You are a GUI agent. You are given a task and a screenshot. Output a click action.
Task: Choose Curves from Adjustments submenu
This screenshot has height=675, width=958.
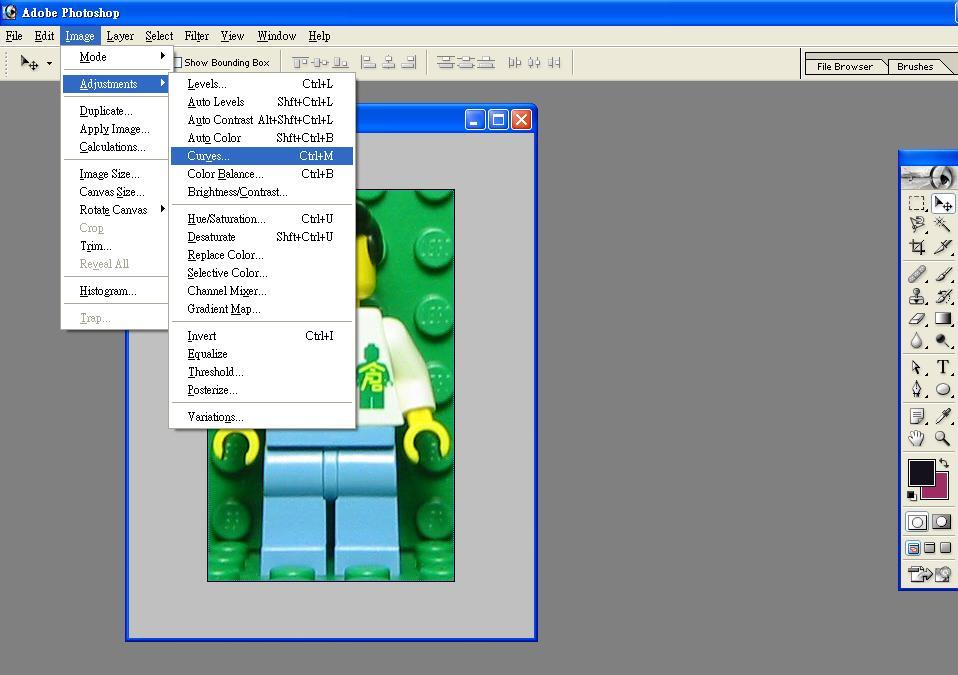pyautogui.click(x=261, y=156)
